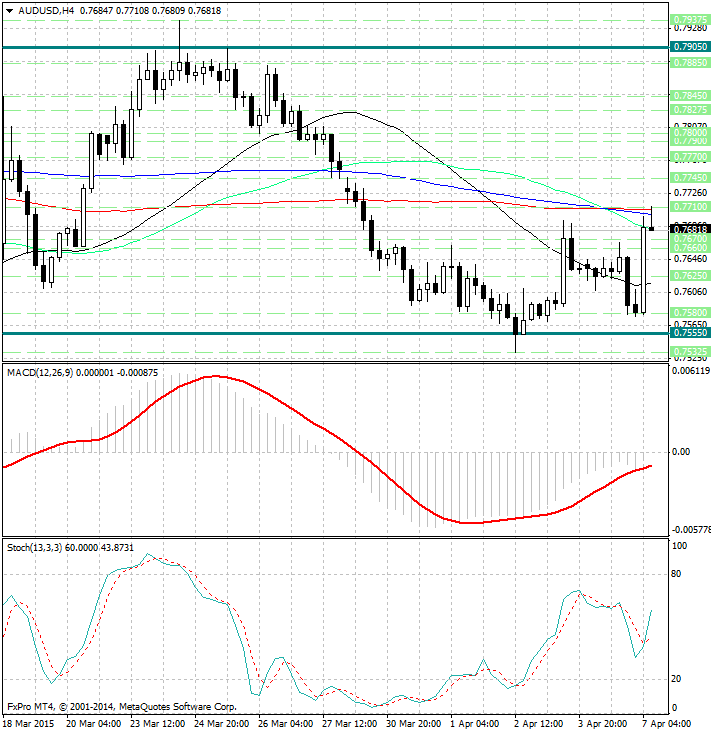This screenshot has height=732, width=711.
Task: Select the 0.79050 resistance price label
Action: (x=690, y=47)
